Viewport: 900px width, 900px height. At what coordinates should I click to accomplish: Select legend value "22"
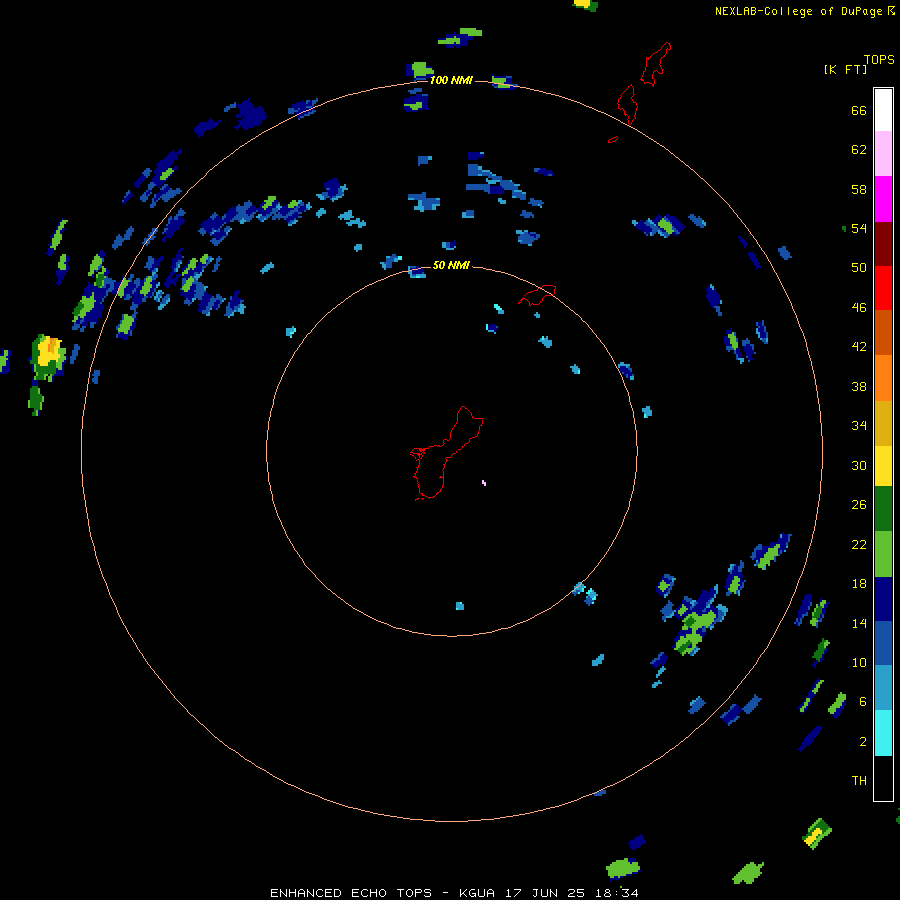point(859,544)
